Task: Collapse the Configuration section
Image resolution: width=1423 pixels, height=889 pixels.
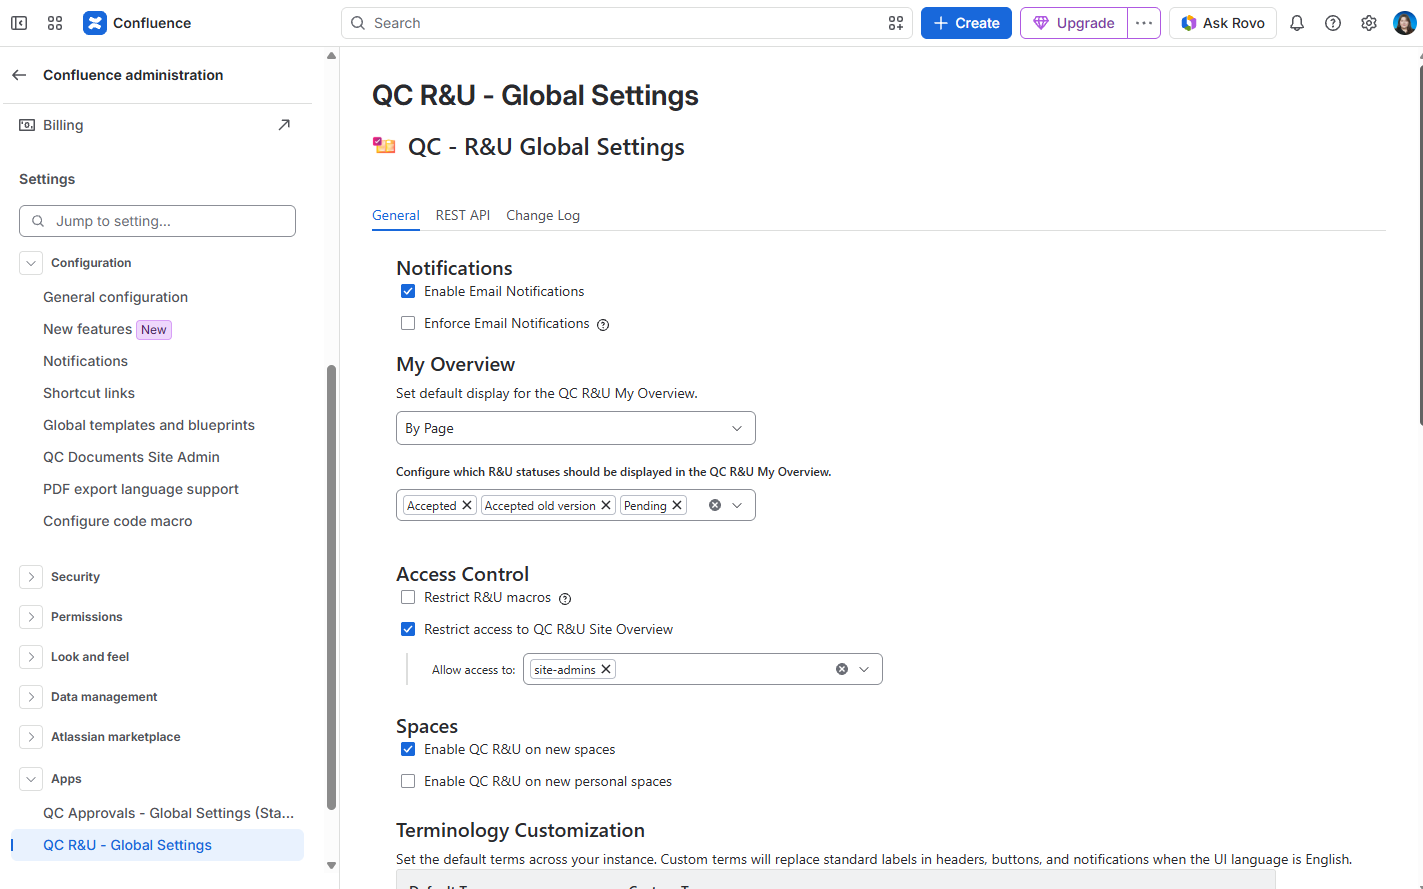Action: tap(31, 263)
